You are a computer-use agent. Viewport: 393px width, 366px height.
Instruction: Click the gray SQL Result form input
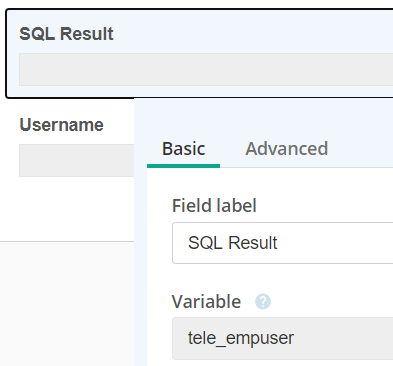(206, 69)
